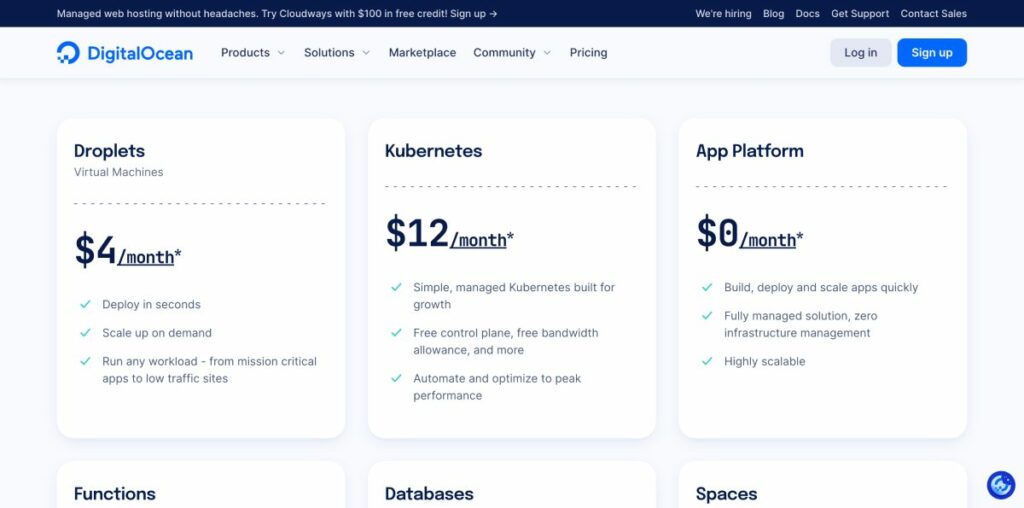The height and width of the screenshot is (508, 1024).
Task: Expand the Solutions dropdown menu
Action: click(x=336, y=53)
